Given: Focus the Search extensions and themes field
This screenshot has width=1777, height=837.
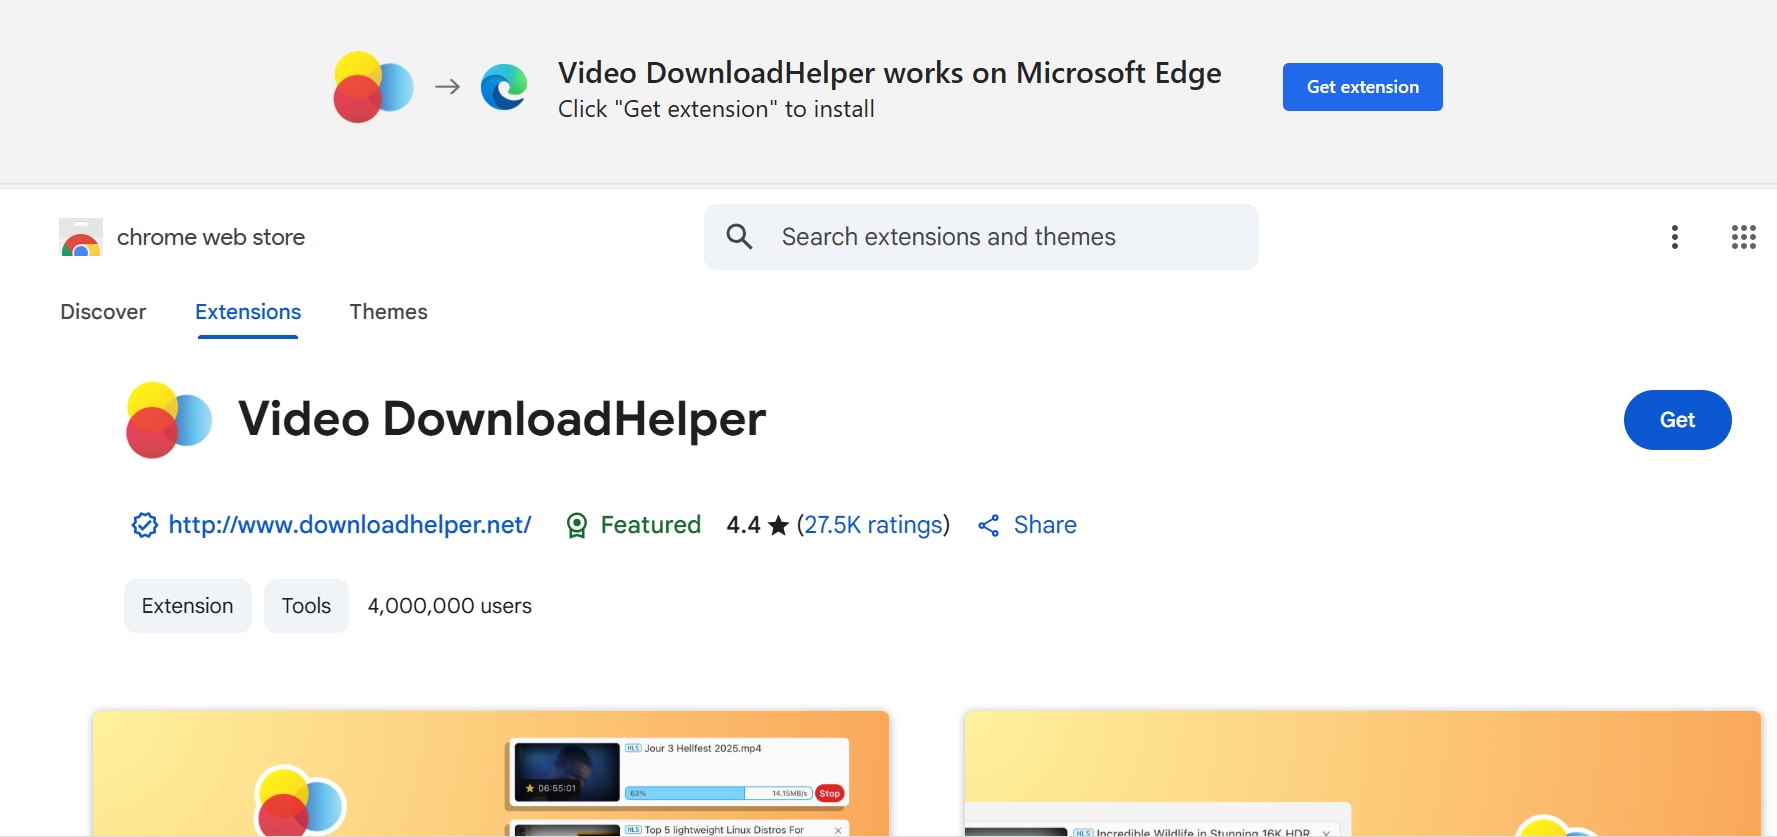Looking at the screenshot, I should click(x=981, y=237).
